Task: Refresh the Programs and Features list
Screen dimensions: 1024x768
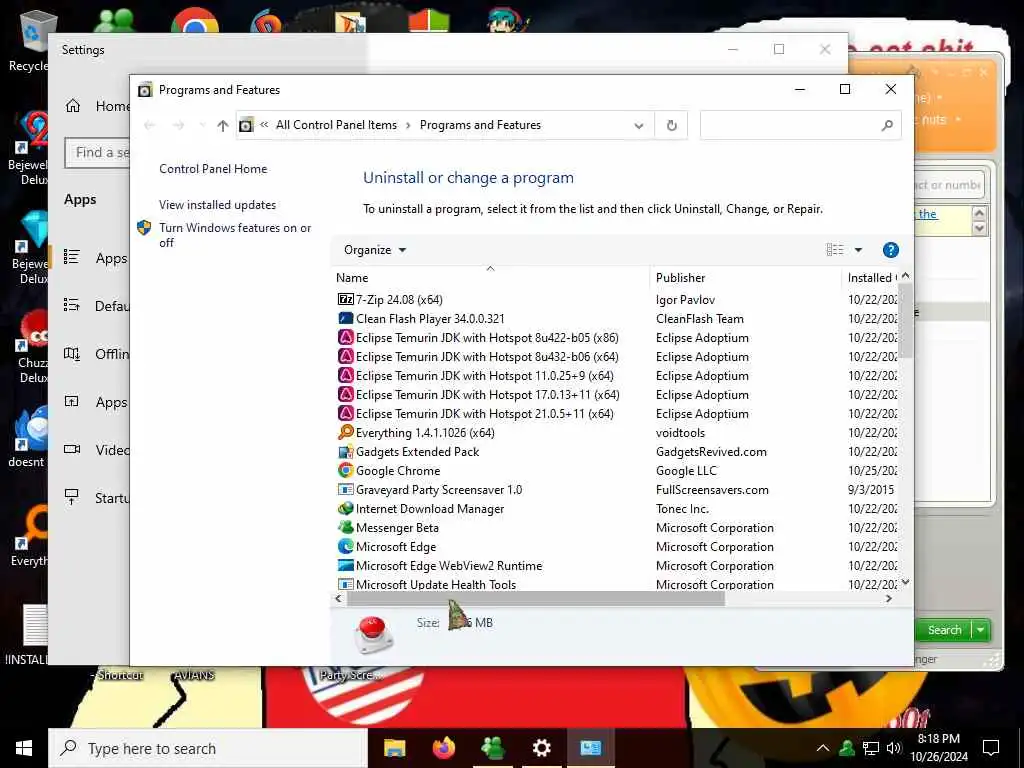Action: coord(671,125)
